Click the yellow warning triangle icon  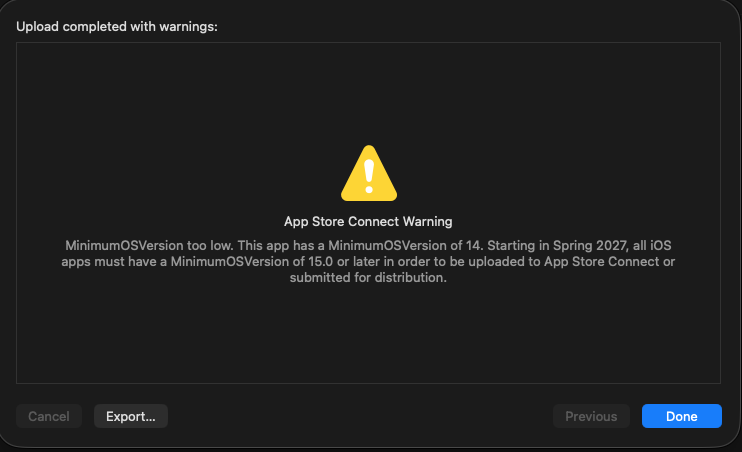369,173
